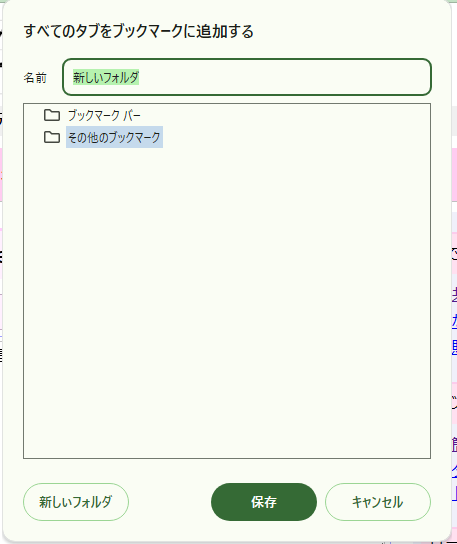Click the folder icon beside ブックマーク バー
This screenshot has width=457, height=544.
click(52, 115)
